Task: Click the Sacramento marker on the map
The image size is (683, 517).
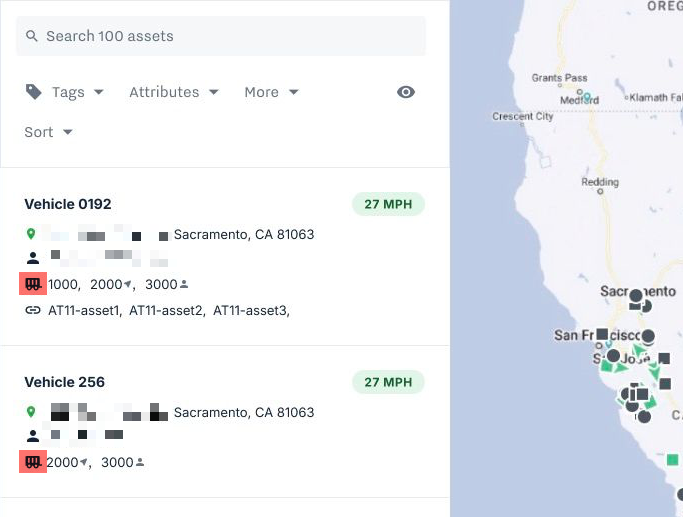Action: pos(635,296)
